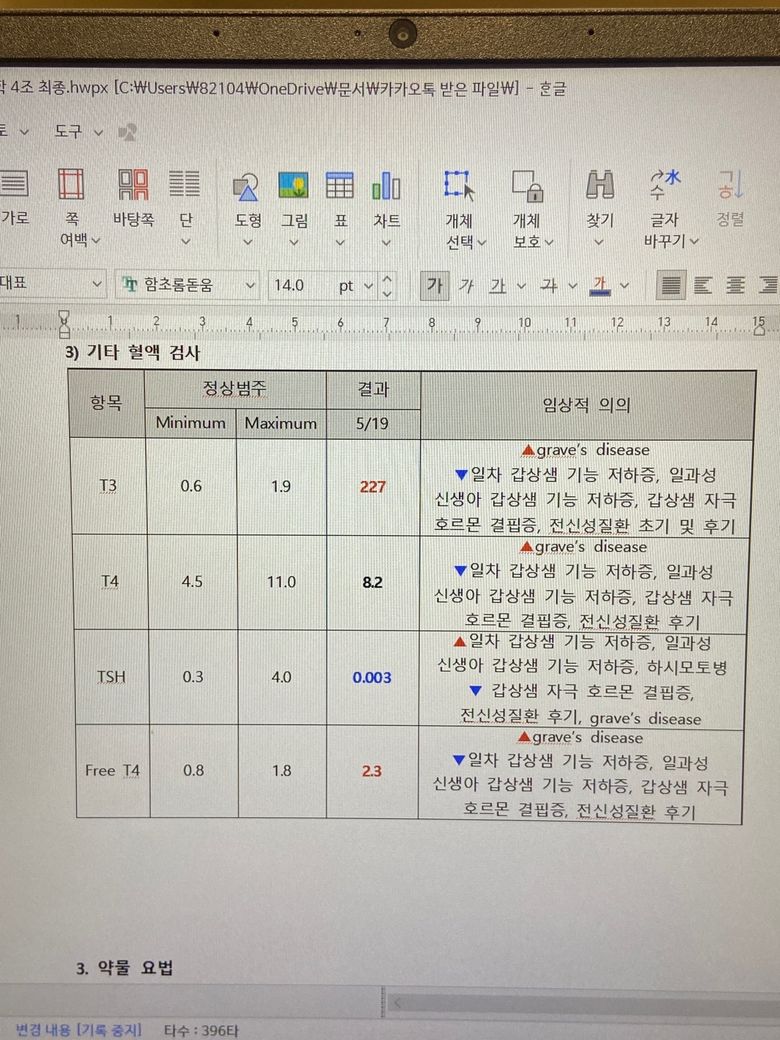This screenshot has width=780, height=1040.
Task: Open the font color 가 swatch
Action: click(600, 286)
